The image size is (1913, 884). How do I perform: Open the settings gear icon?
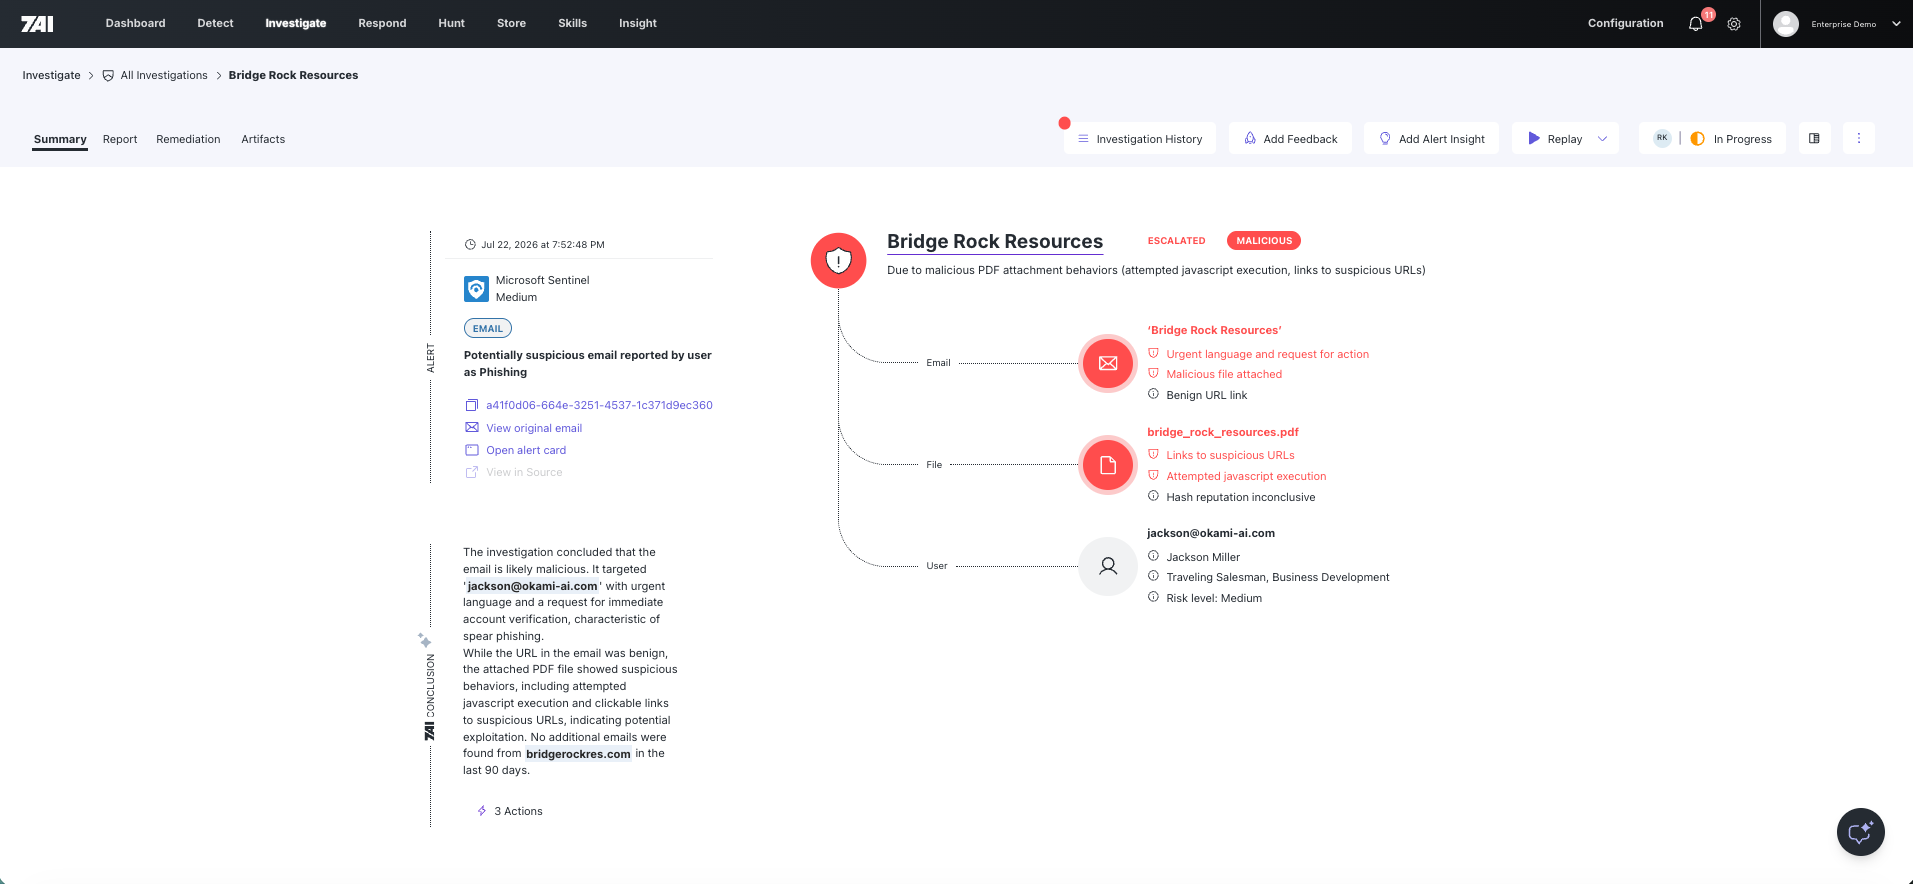tap(1734, 24)
